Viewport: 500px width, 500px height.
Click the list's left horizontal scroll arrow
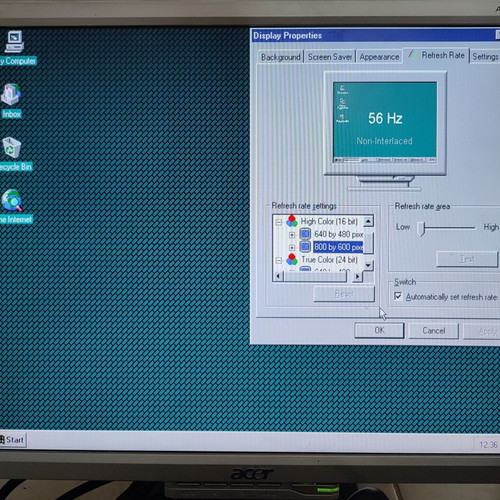pos(278,276)
